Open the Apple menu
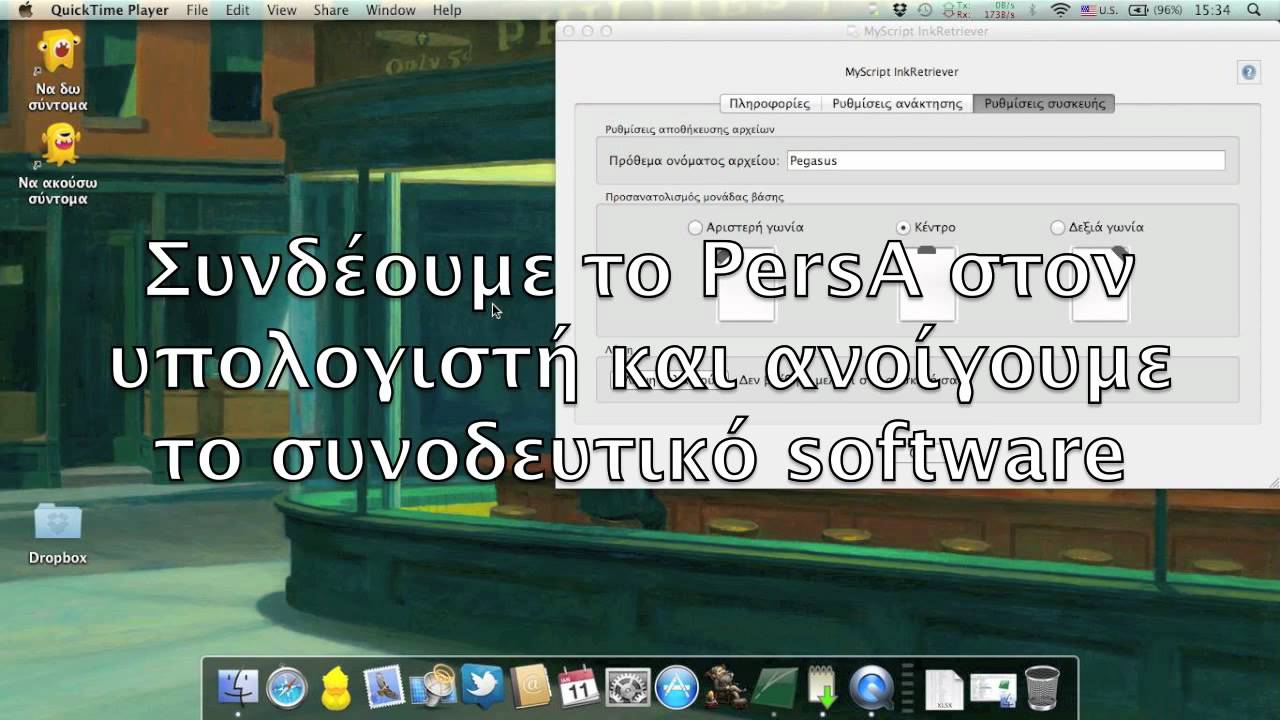The width and height of the screenshot is (1280, 720). tap(25, 10)
